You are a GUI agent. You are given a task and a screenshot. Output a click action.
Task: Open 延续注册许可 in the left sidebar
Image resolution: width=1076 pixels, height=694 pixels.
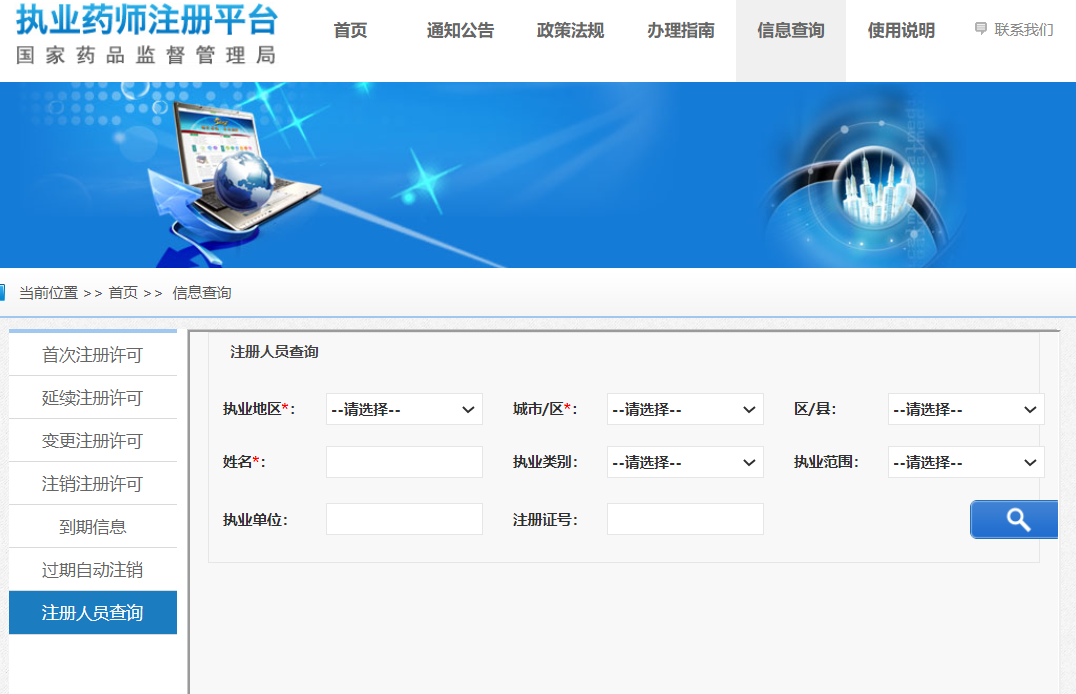tap(92, 398)
